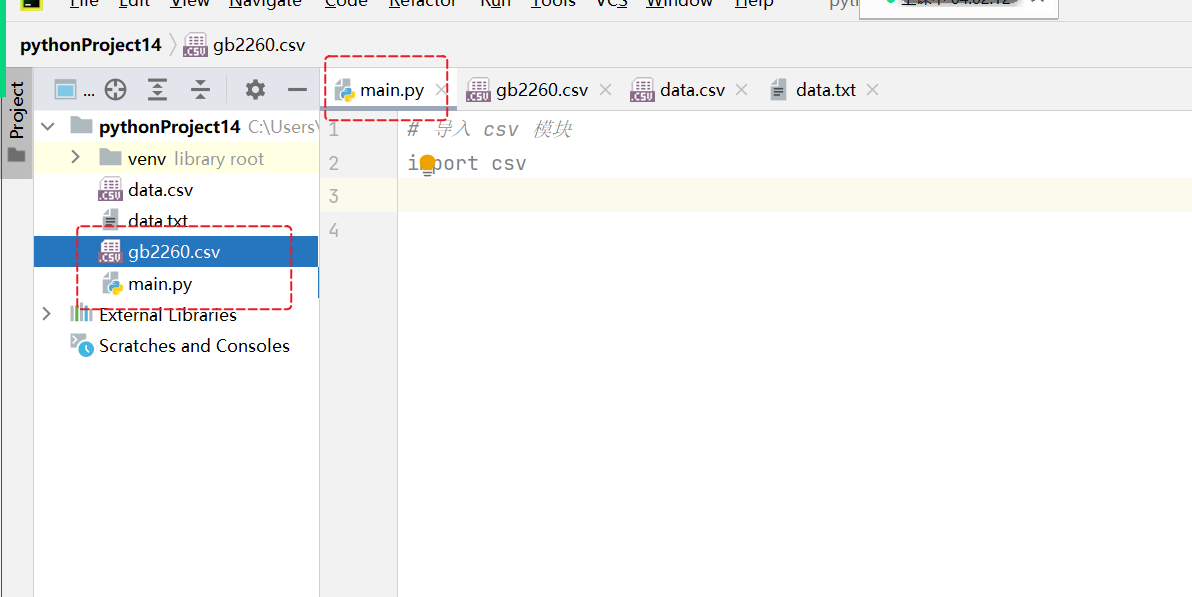Viewport: 1192px width, 597px height.
Task: Open the Refactor menu
Action: (x=423, y=3)
